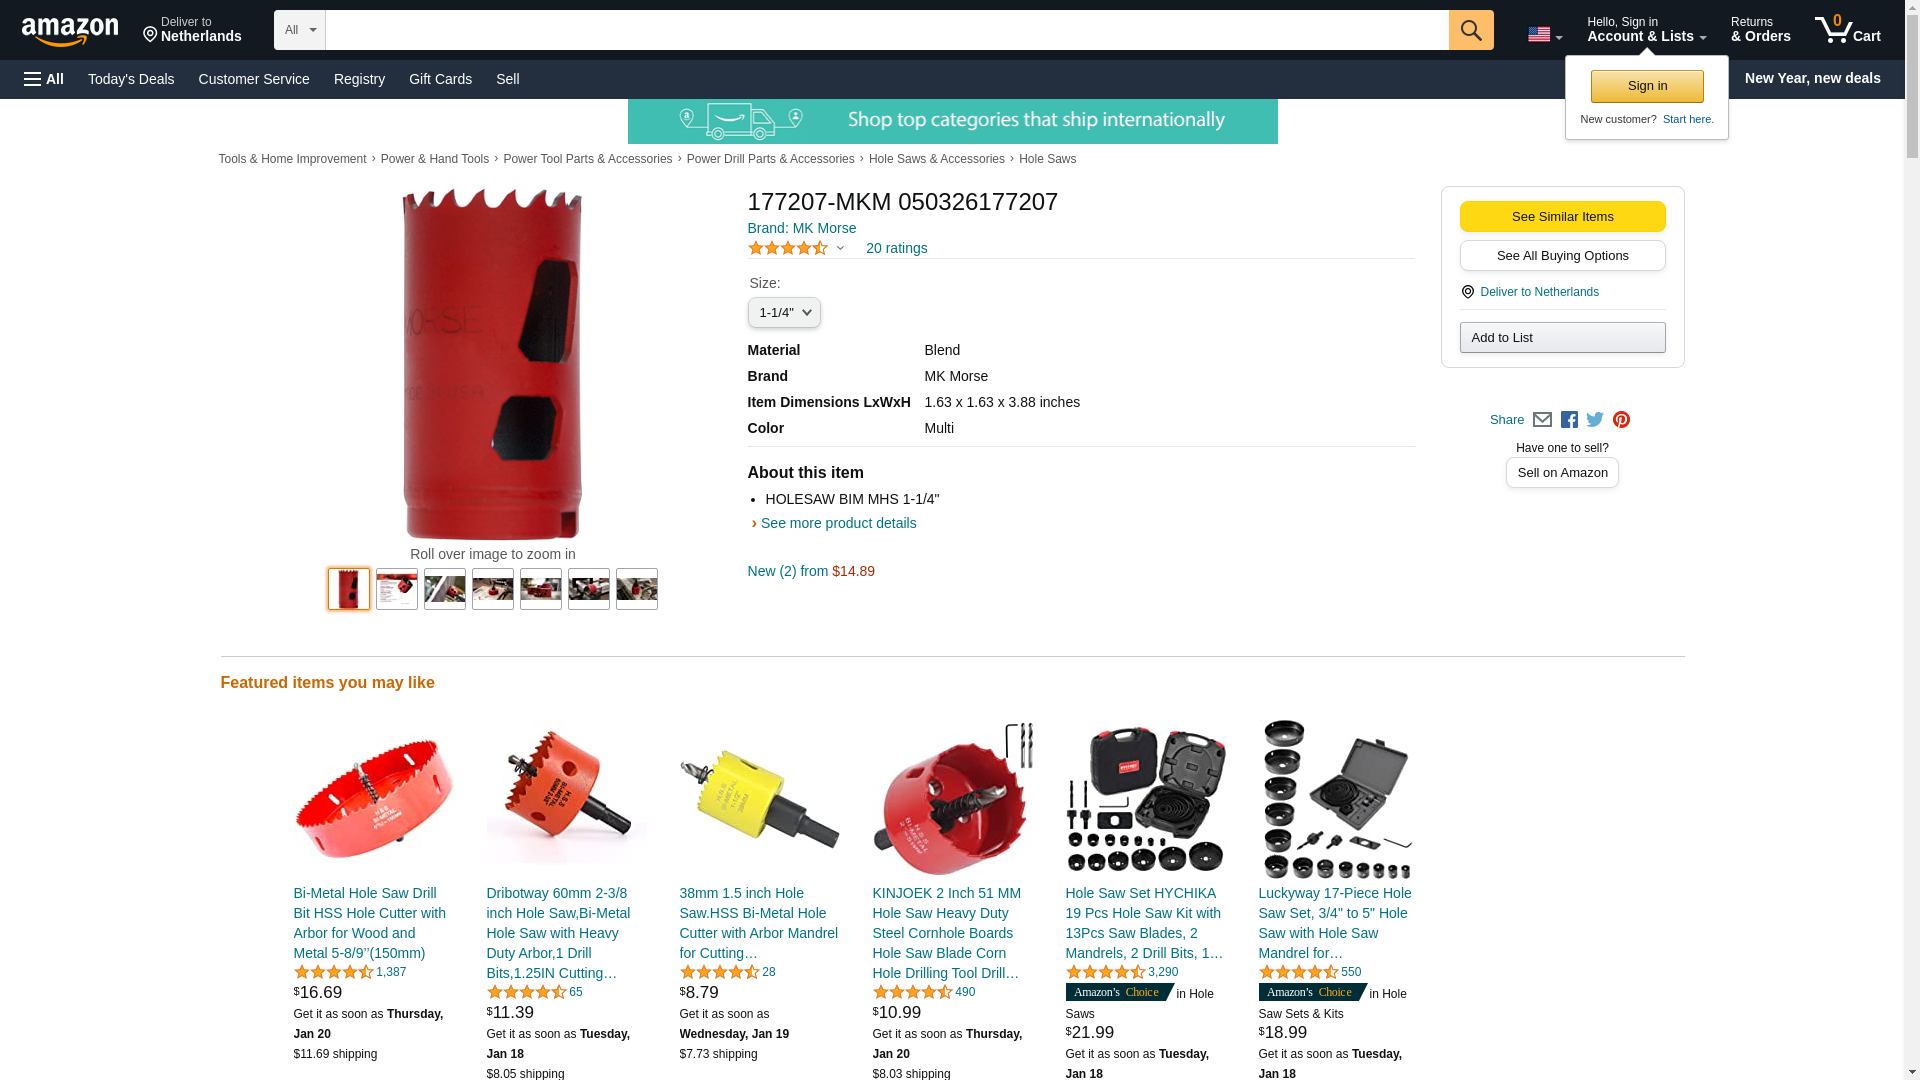Expand See more product details
The image size is (1920, 1080).
(x=838, y=523)
